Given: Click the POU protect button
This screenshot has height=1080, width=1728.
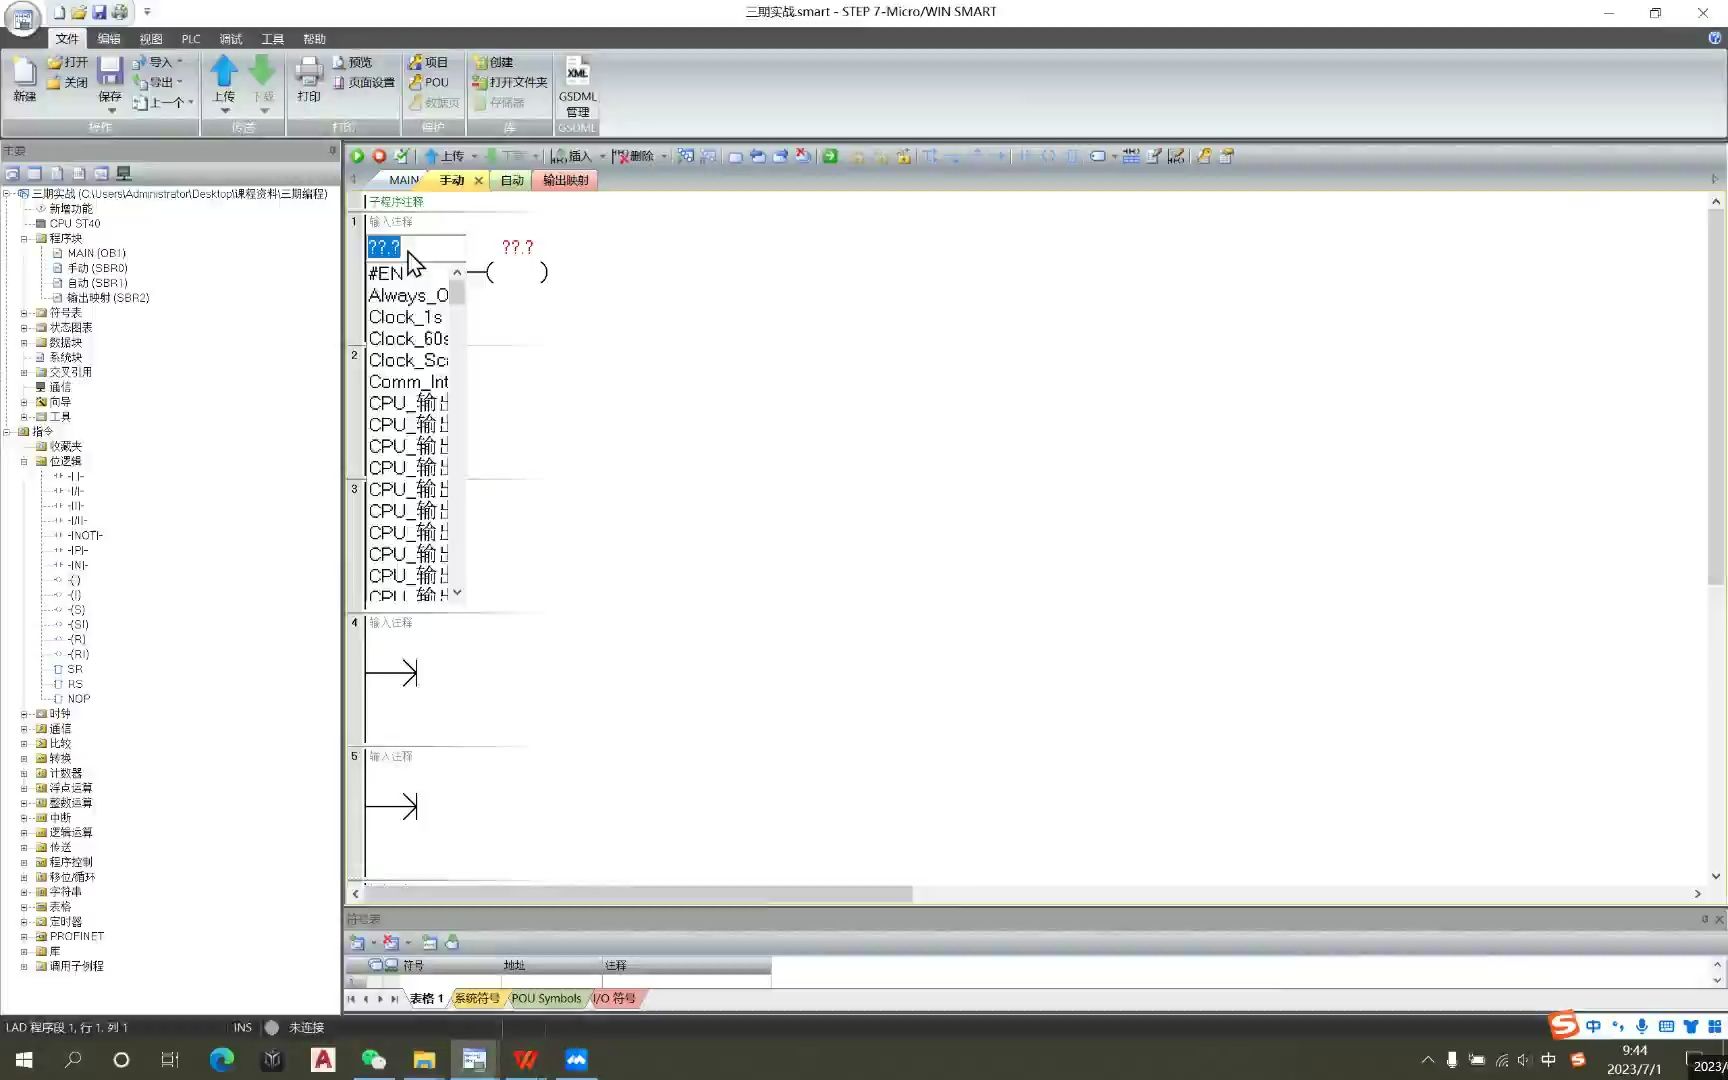Looking at the screenshot, I should (x=429, y=82).
